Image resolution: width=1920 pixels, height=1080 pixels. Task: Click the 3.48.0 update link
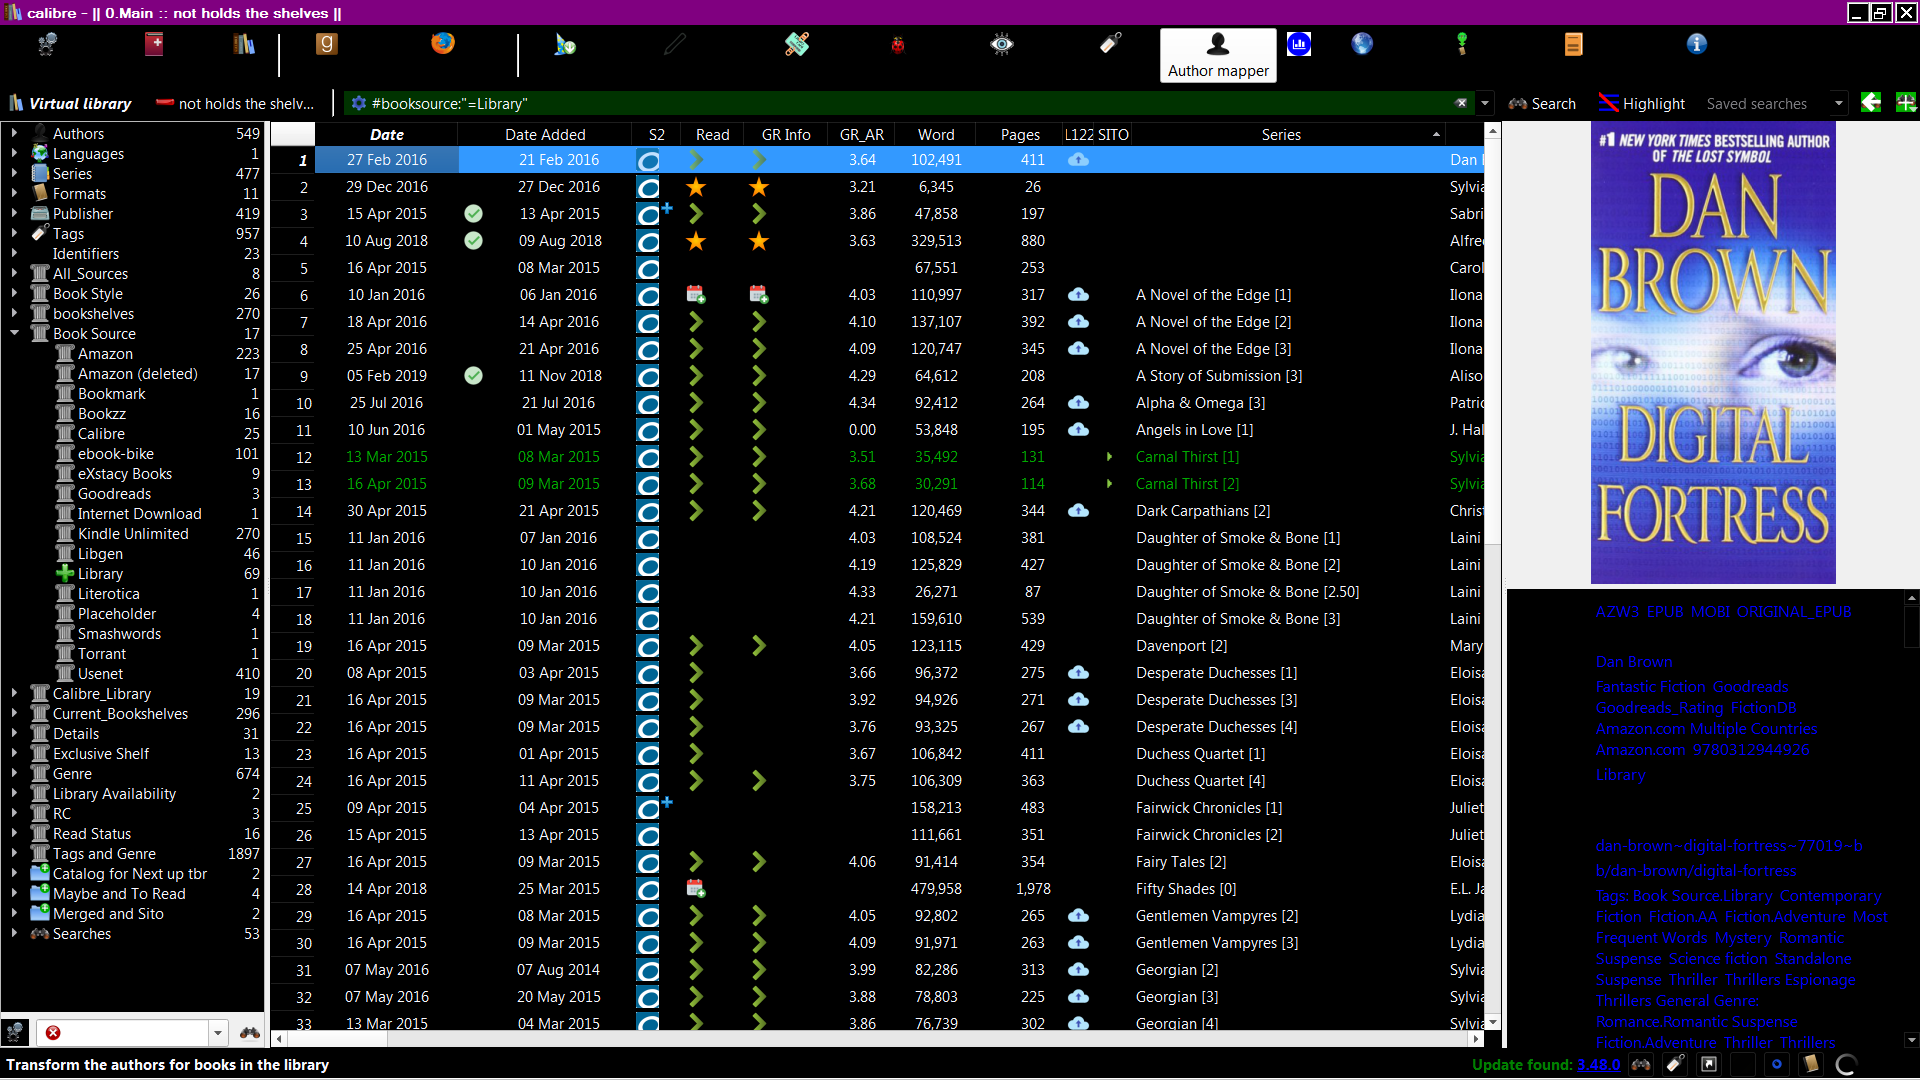point(1597,1064)
